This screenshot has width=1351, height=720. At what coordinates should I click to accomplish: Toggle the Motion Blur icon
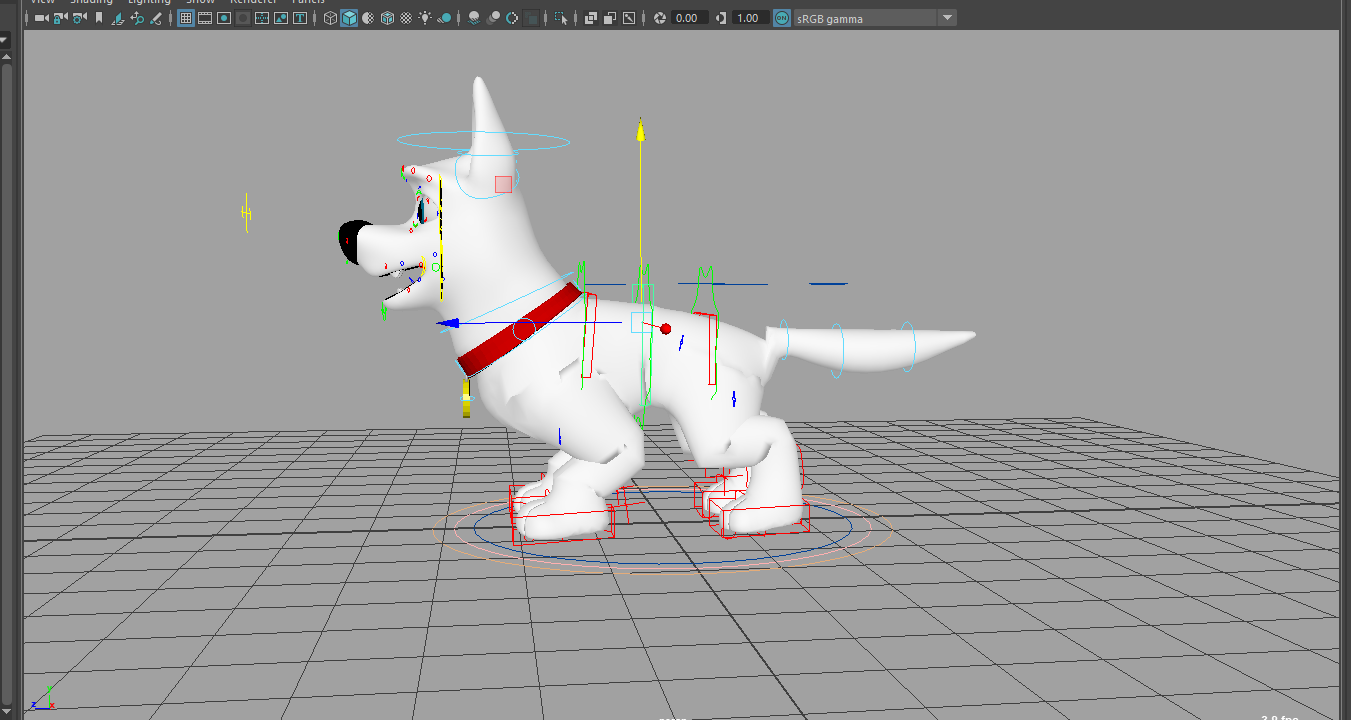493,18
